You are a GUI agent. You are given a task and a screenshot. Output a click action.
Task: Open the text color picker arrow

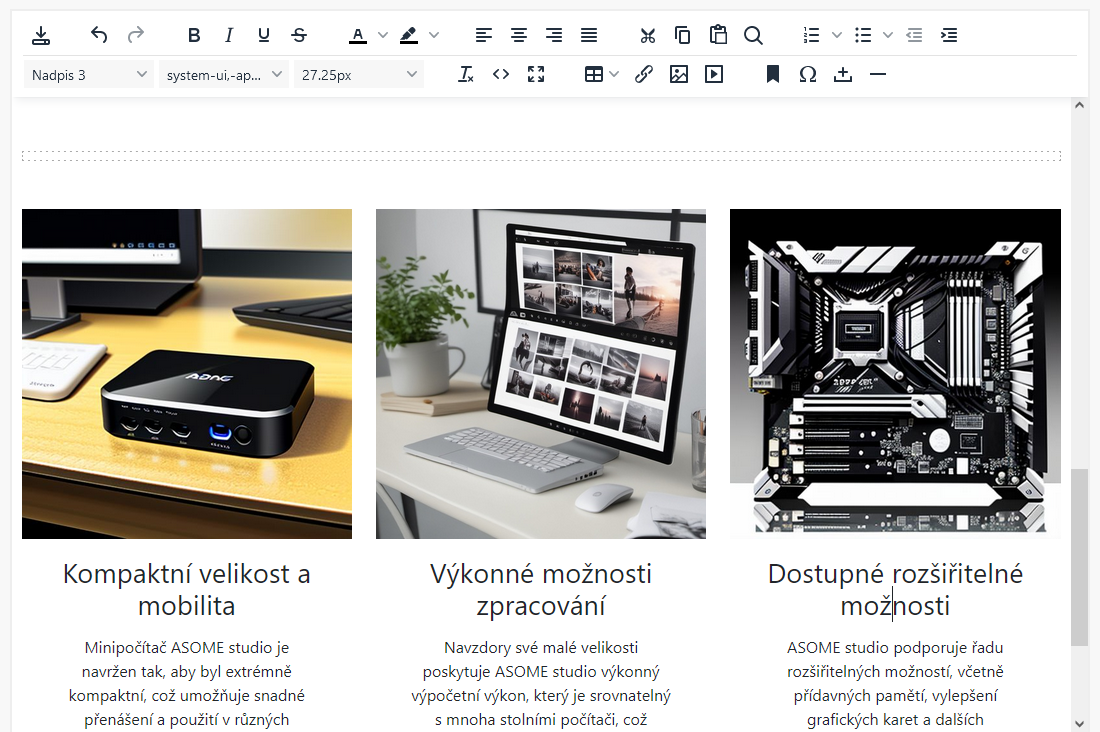point(383,36)
